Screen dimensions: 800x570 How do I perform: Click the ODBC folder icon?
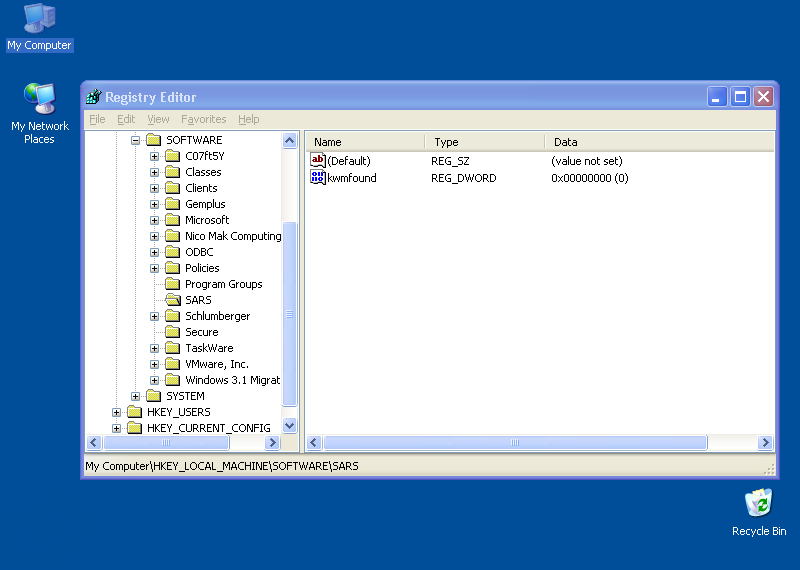(x=173, y=252)
